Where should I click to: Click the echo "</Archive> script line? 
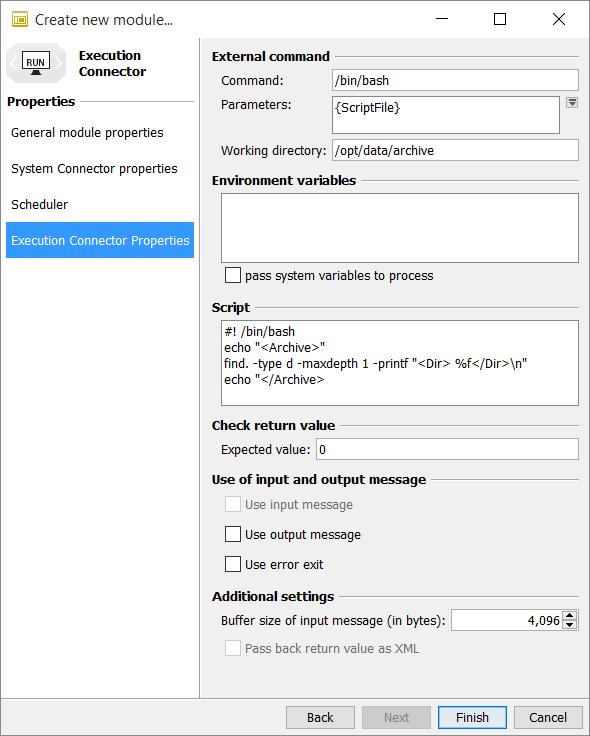click(x=274, y=380)
